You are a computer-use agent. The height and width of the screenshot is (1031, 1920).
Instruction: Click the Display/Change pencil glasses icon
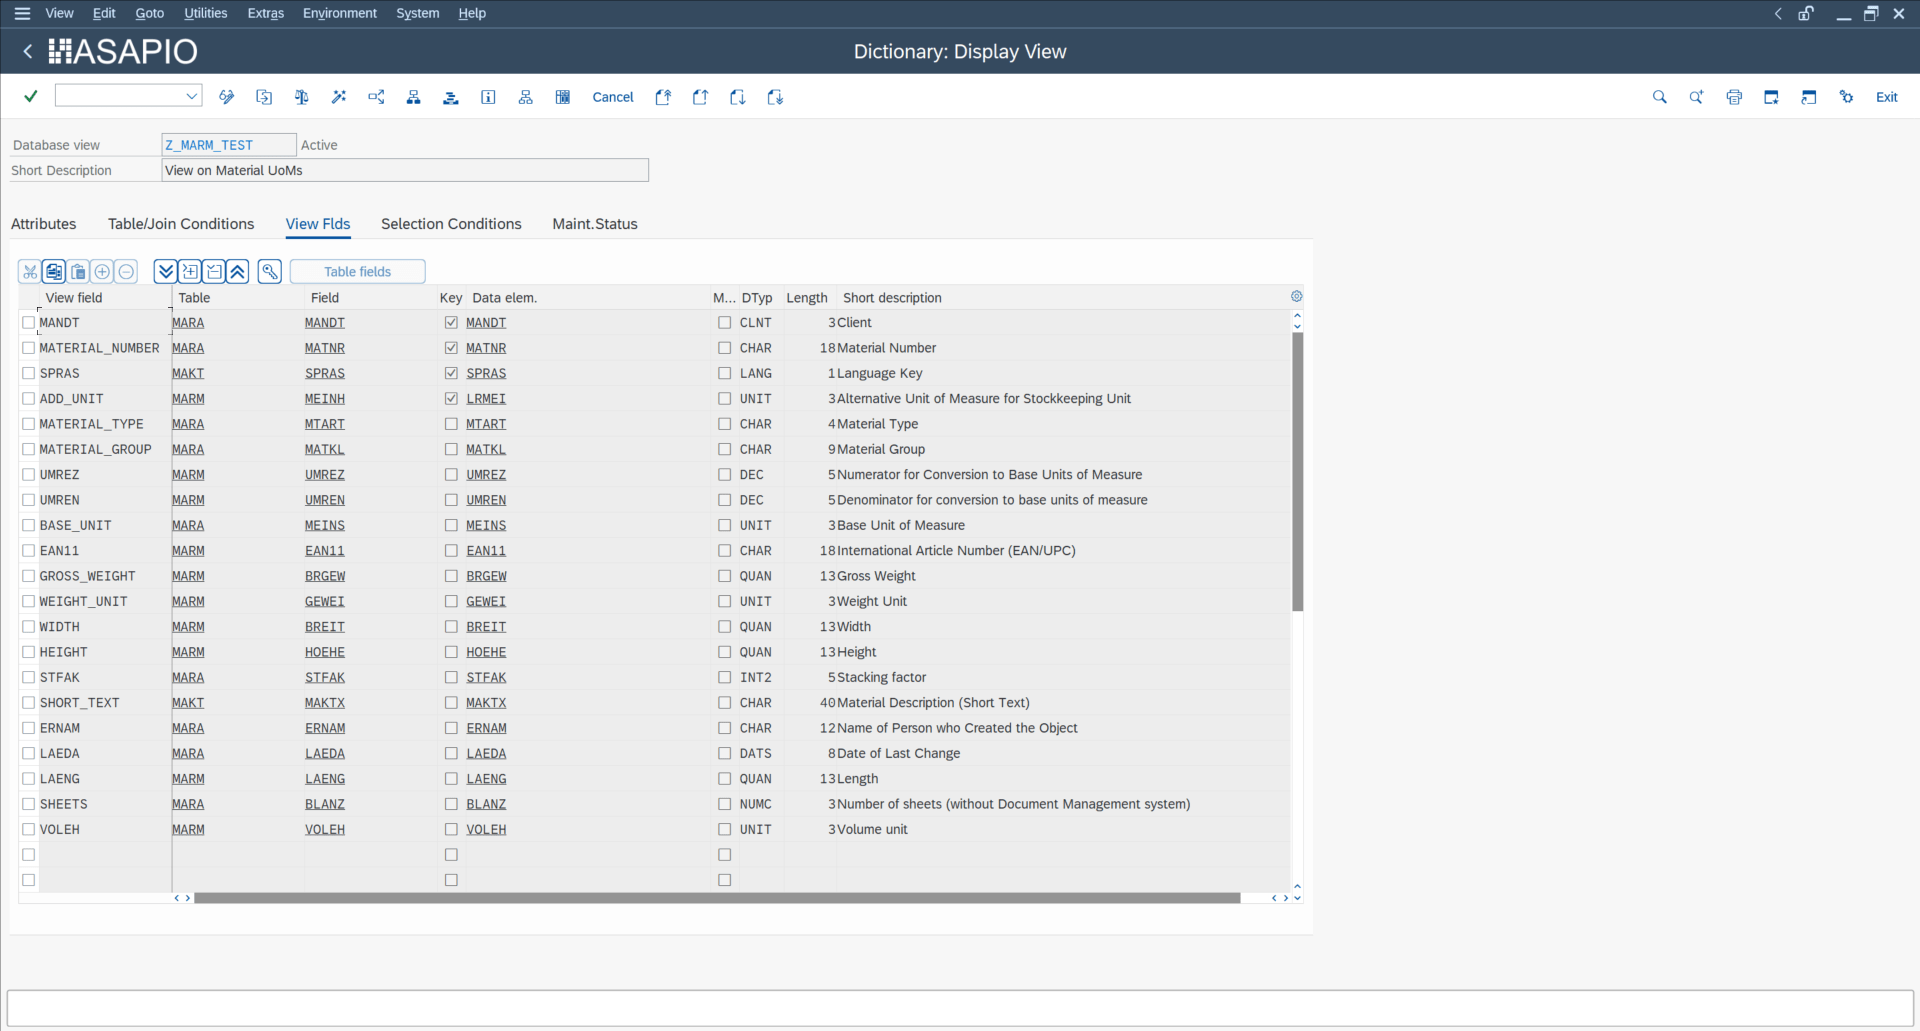click(227, 97)
